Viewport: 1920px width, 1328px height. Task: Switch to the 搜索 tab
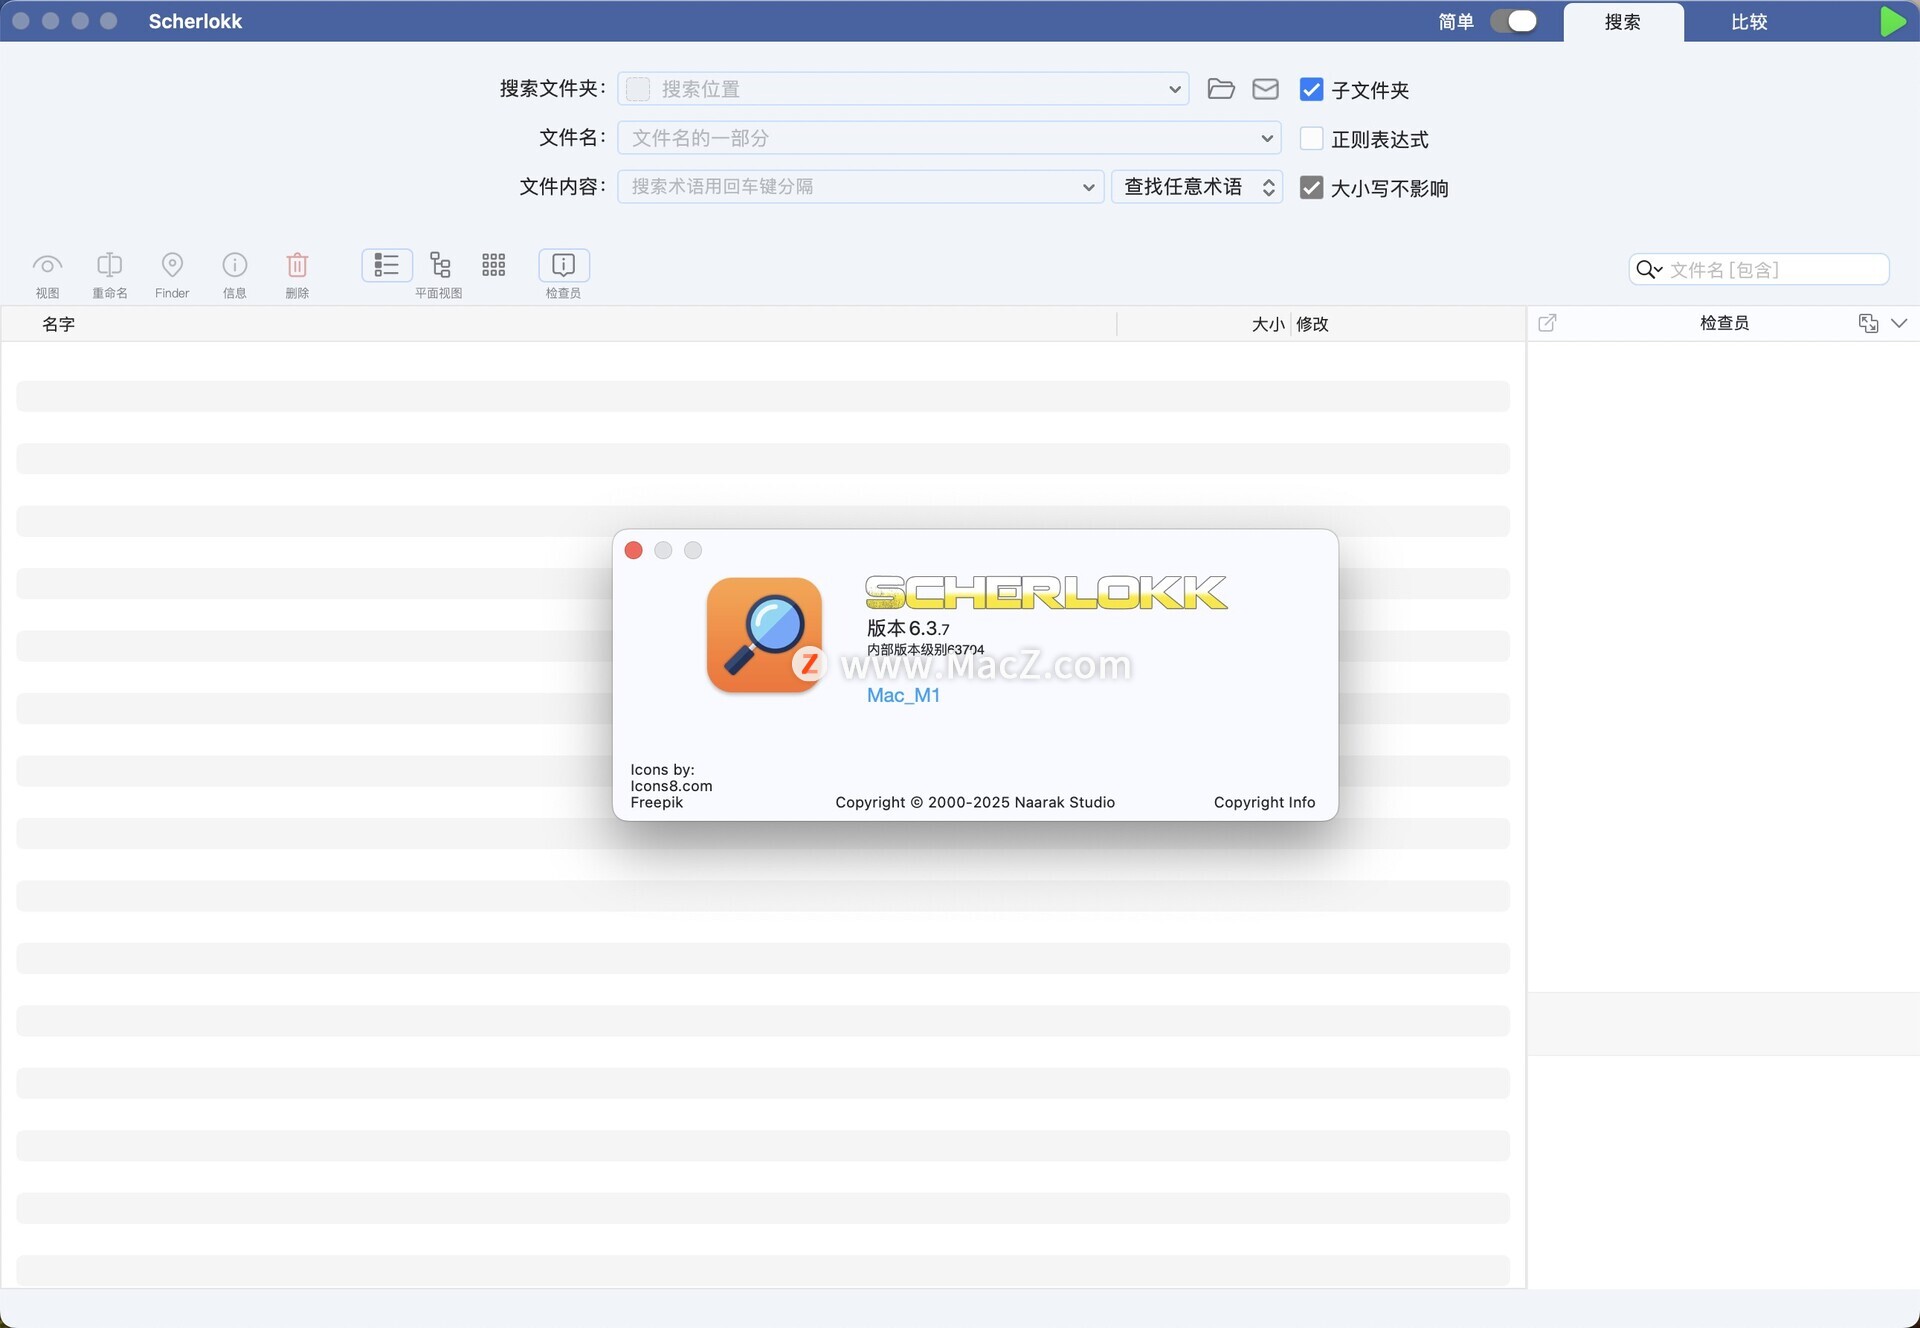[x=1622, y=22]
